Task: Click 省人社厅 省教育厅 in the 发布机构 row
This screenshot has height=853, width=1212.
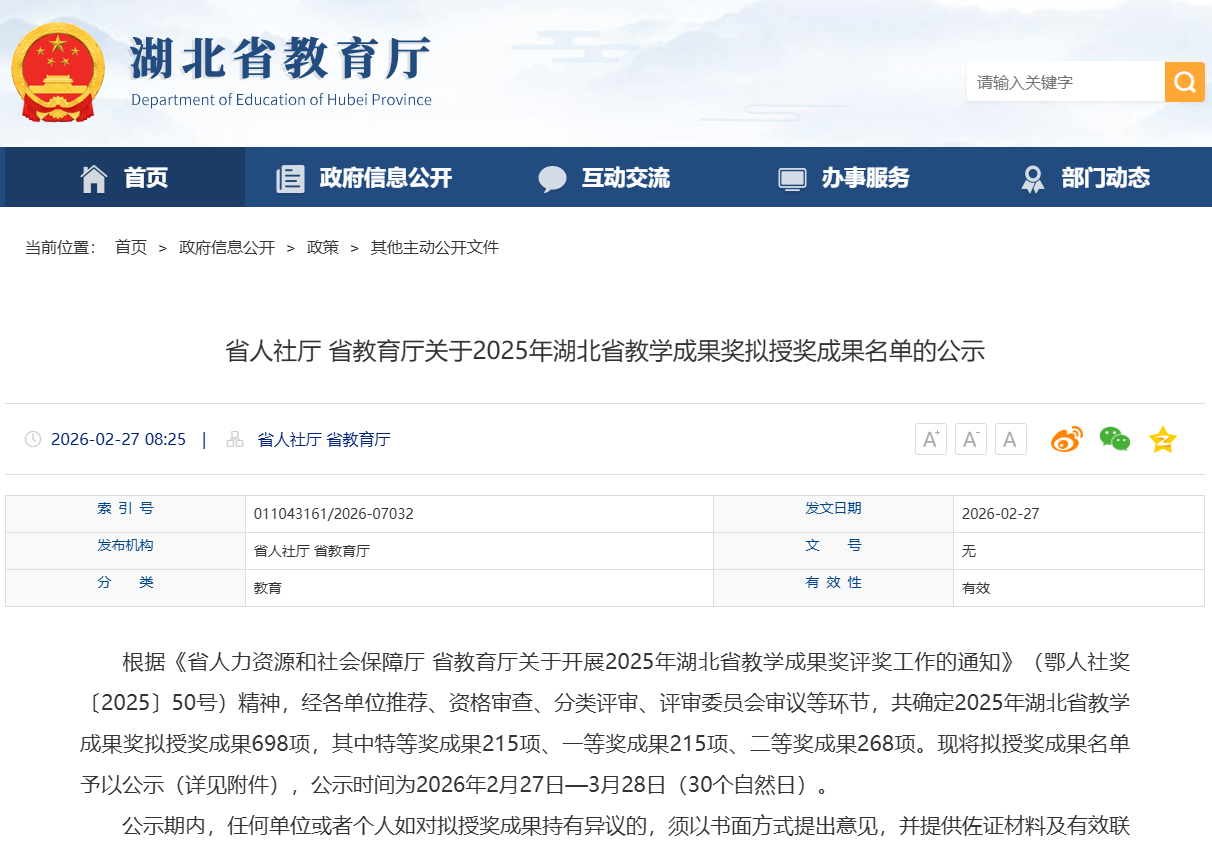Action: (x=312, y=551)
